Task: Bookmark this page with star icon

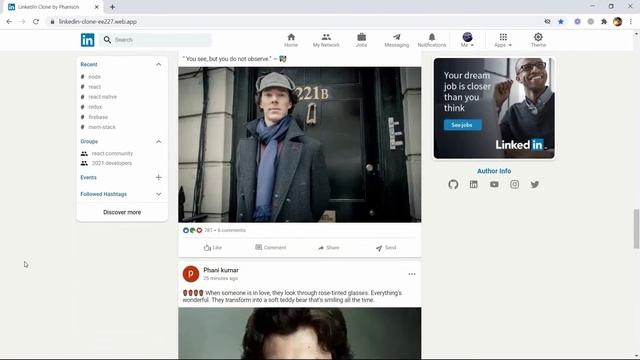Action: coord(561,22)
